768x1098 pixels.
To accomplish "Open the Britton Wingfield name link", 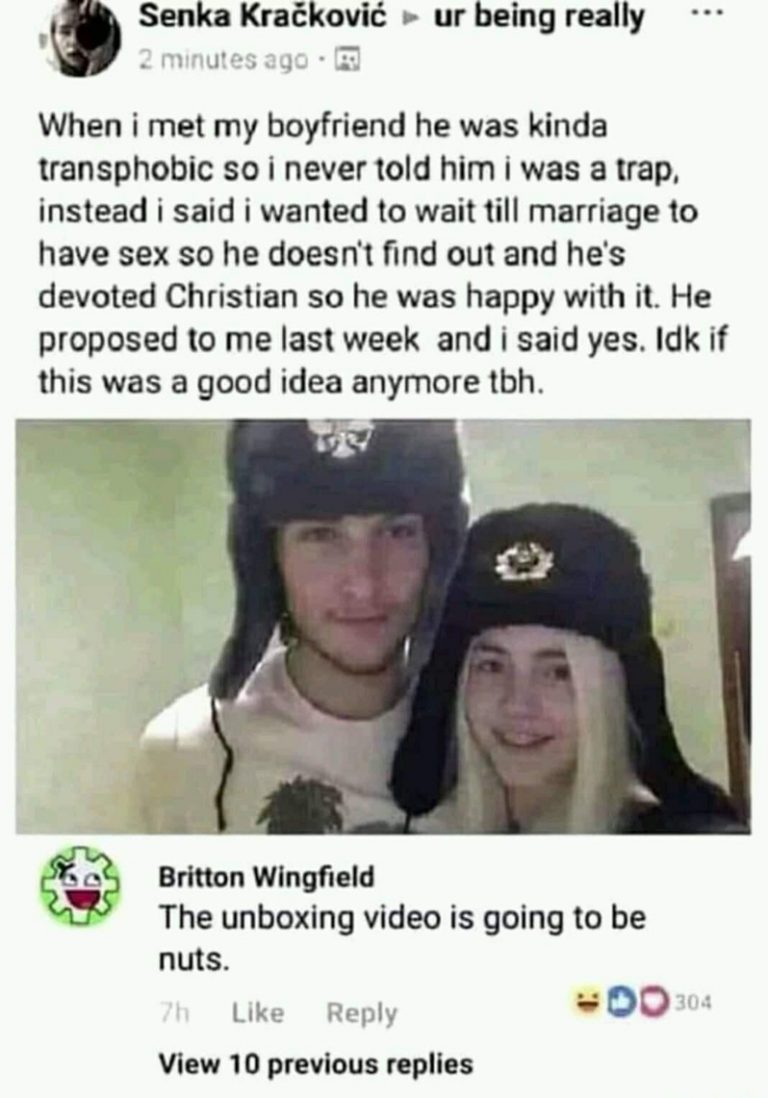I will point(266,876).
